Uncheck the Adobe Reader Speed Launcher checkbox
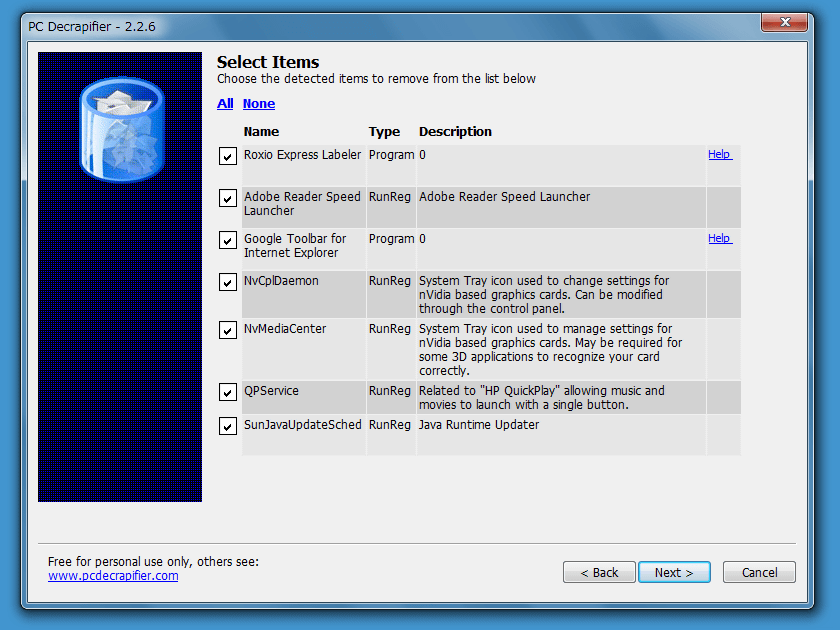This screenshot has height=630, width=840. pyautogui.click(x=228, y=198)
